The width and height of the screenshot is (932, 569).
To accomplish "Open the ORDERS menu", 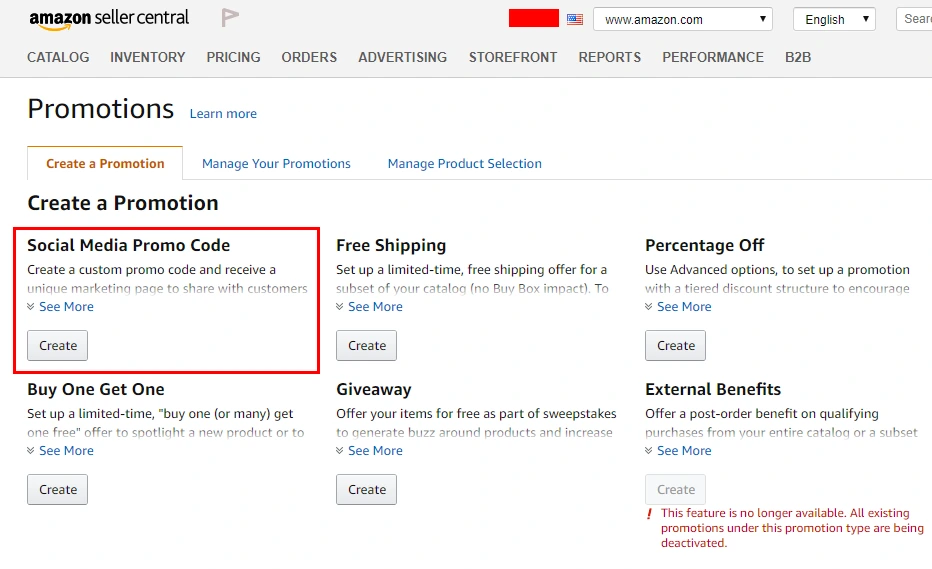I will (309, 57).
